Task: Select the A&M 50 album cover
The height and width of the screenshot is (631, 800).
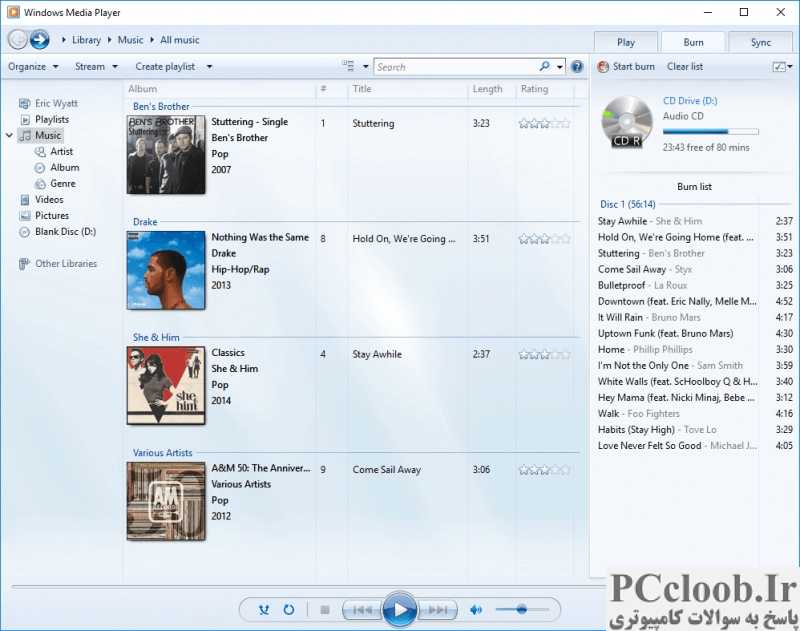Action: click(166, 501)
